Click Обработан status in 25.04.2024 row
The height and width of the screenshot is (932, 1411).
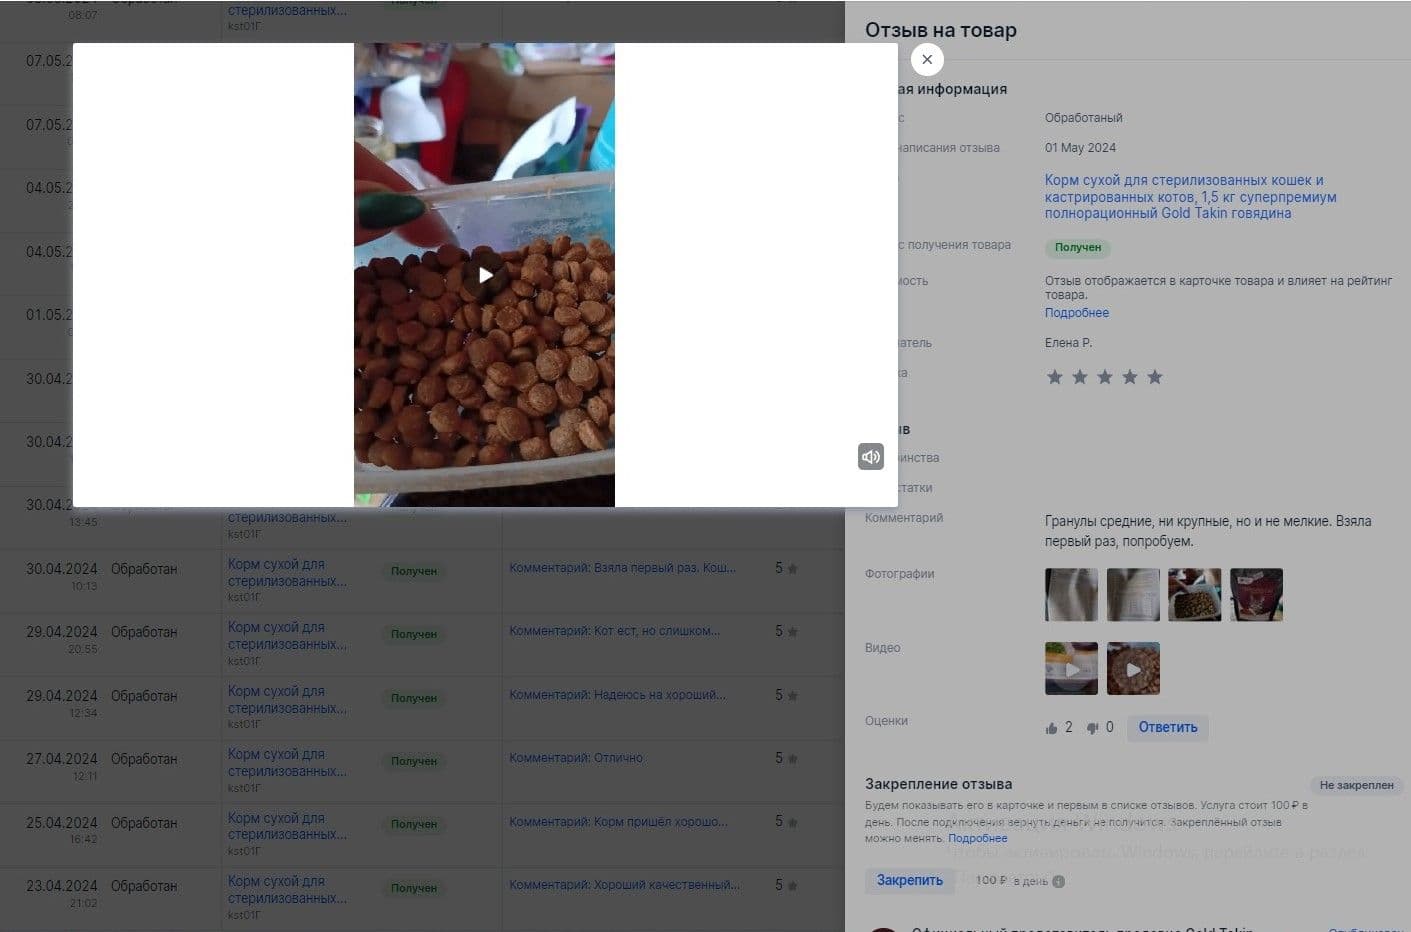[x=144, y=823]
